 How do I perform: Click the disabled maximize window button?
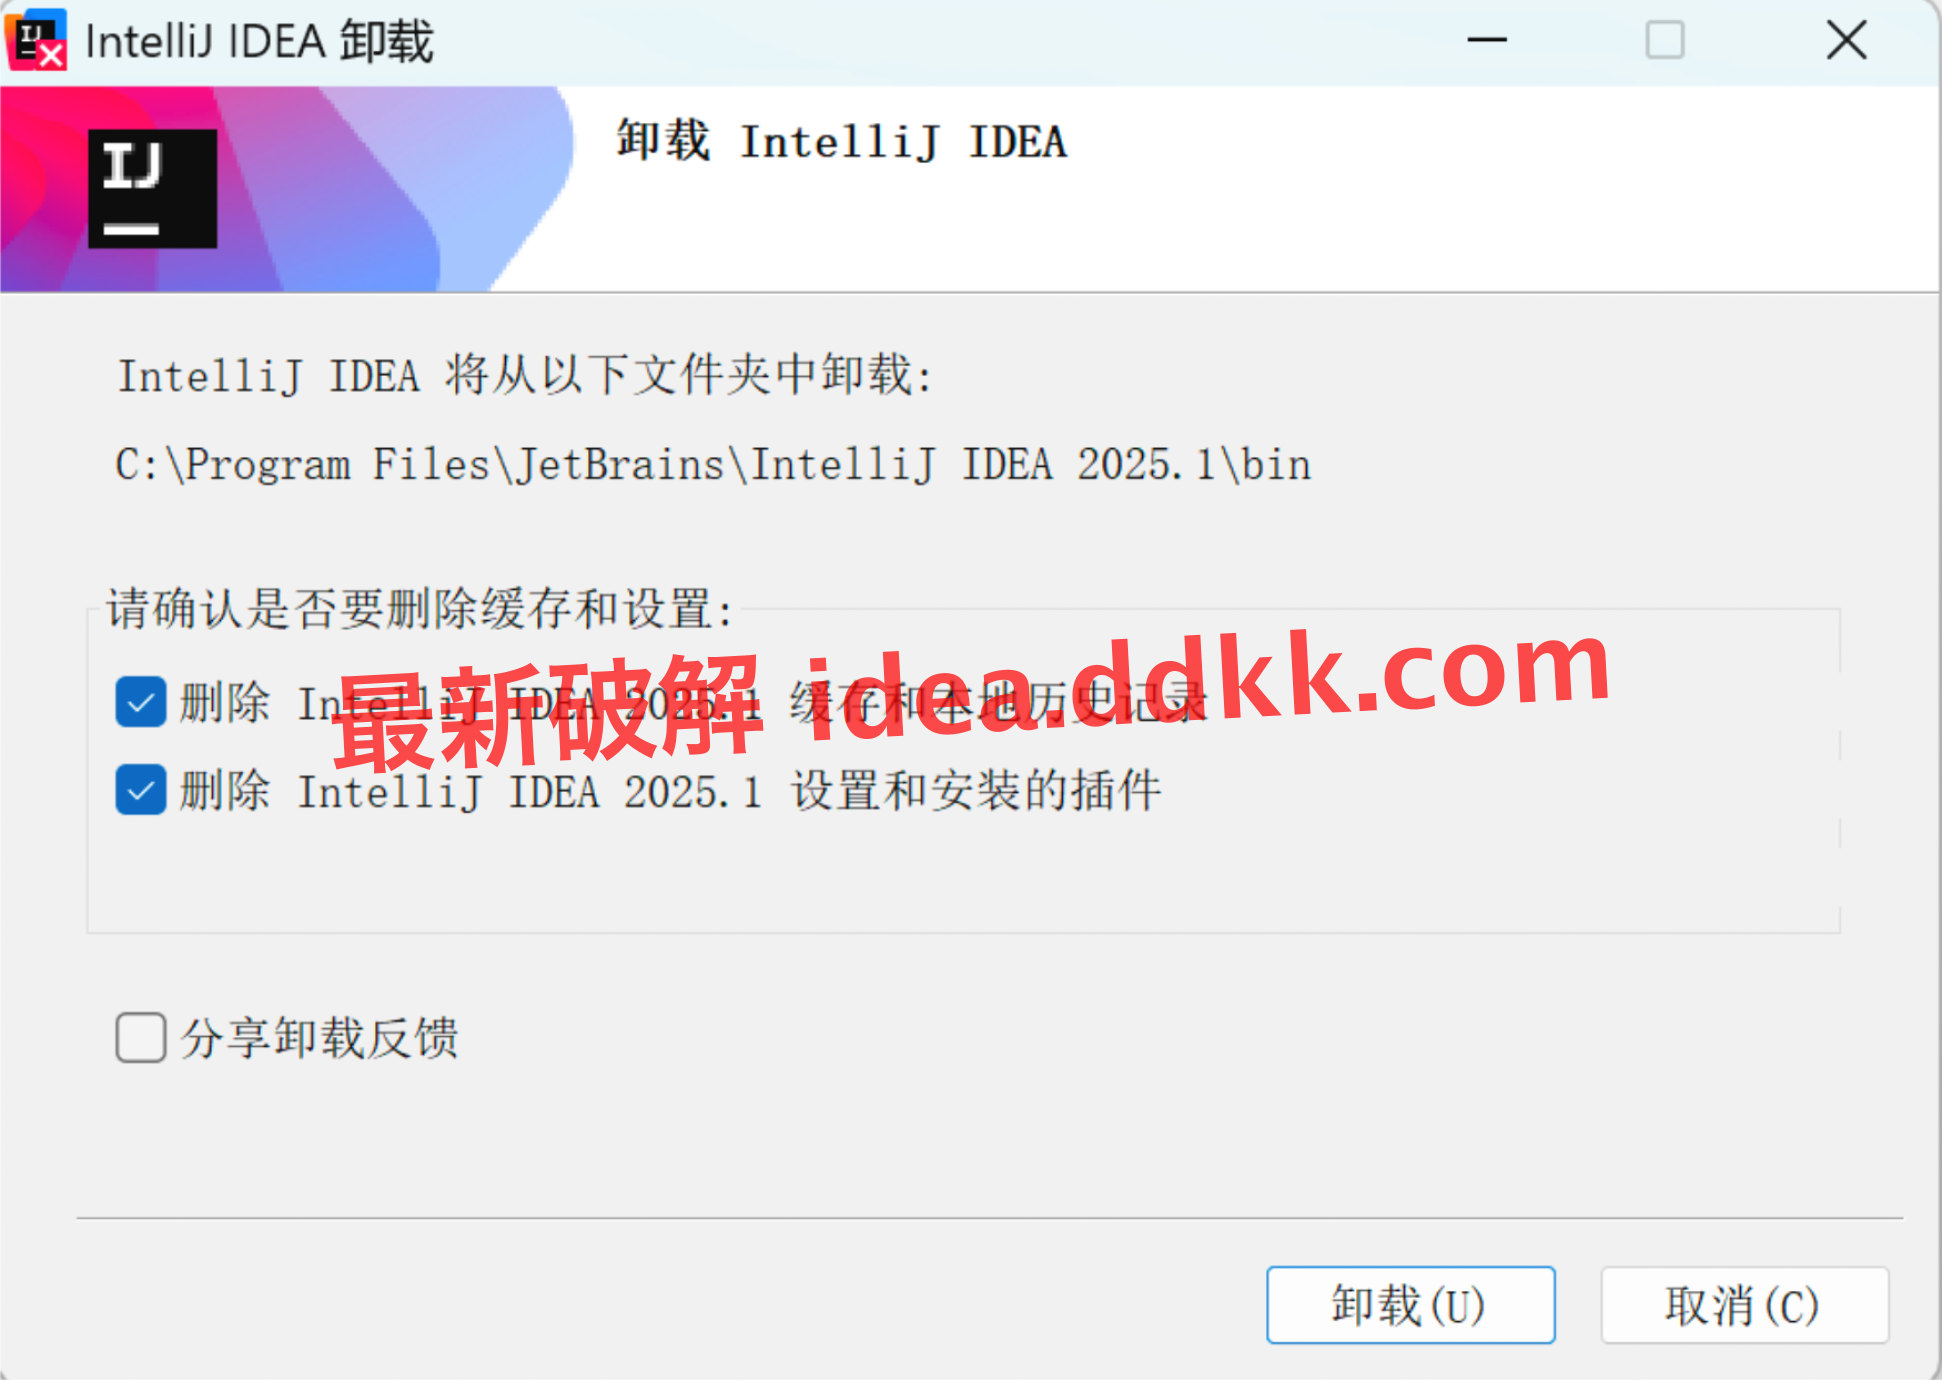tap(1665, 40)
